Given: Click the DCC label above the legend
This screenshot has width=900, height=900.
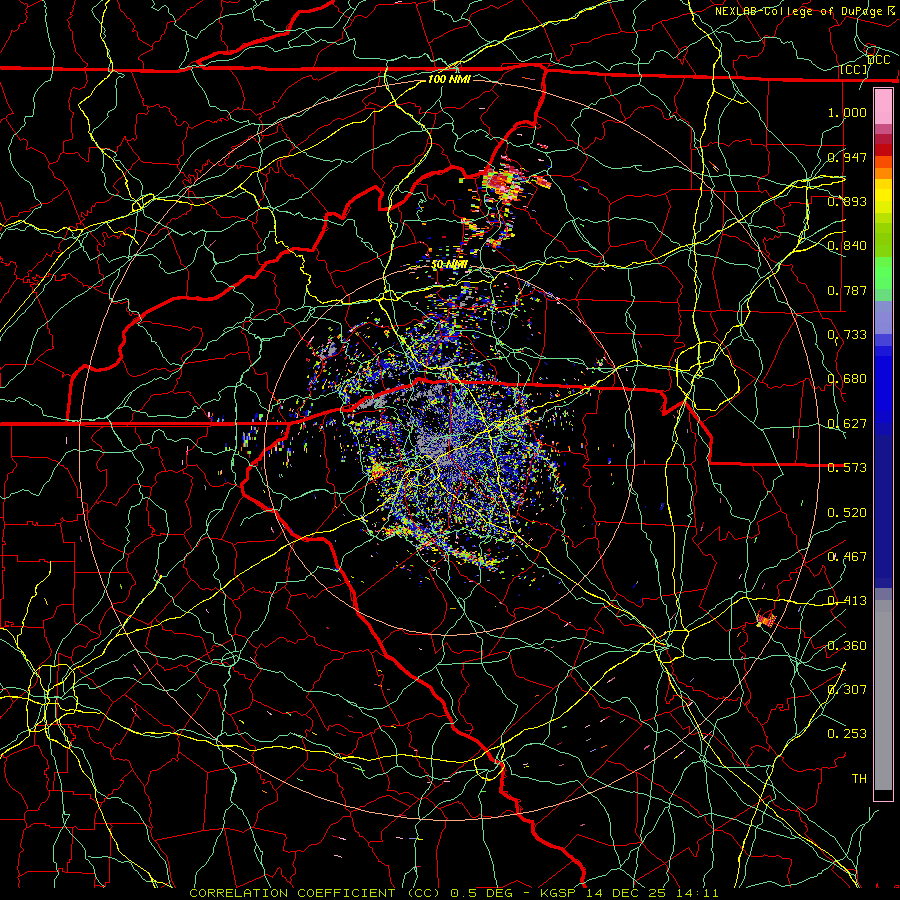Looking at the screenshot, I should pos(878,60).
